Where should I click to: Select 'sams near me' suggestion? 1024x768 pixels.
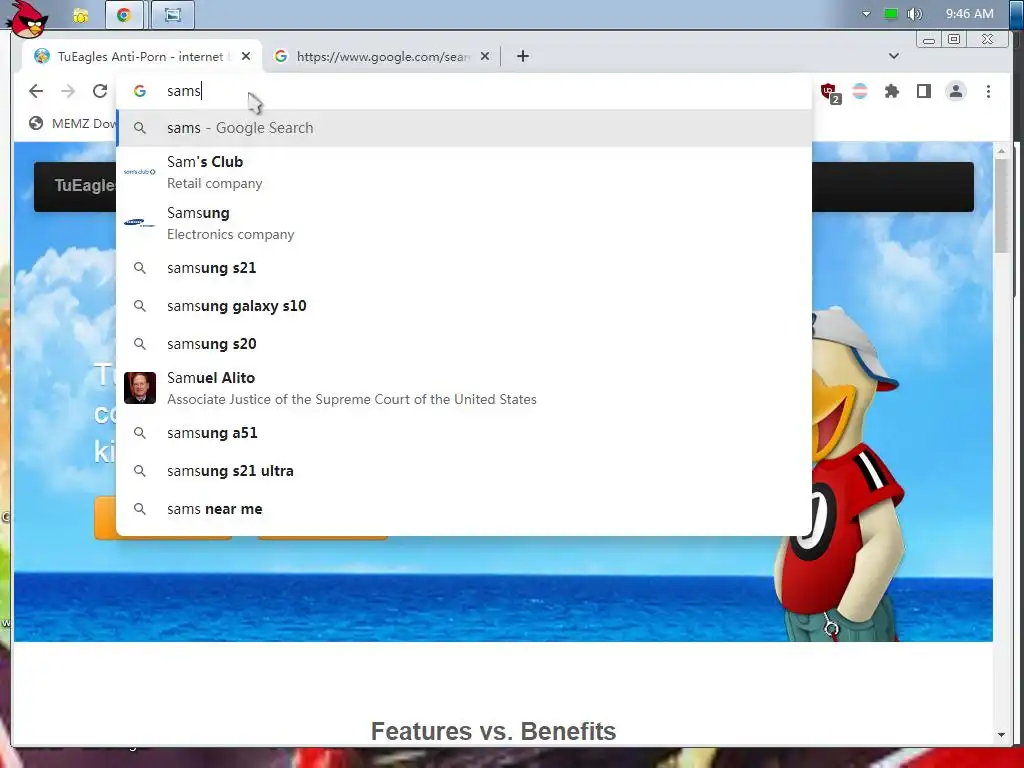point(464,509)
